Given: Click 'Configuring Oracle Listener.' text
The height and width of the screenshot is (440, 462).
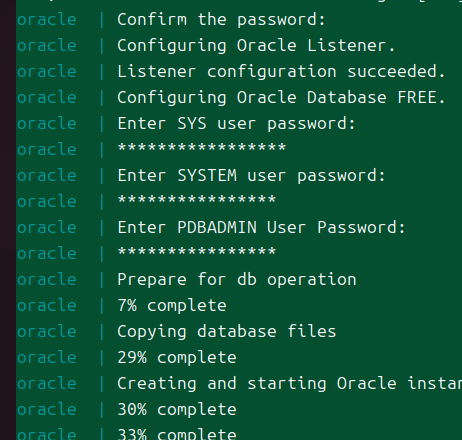Looking at the screenshot, I should (256, 46).
